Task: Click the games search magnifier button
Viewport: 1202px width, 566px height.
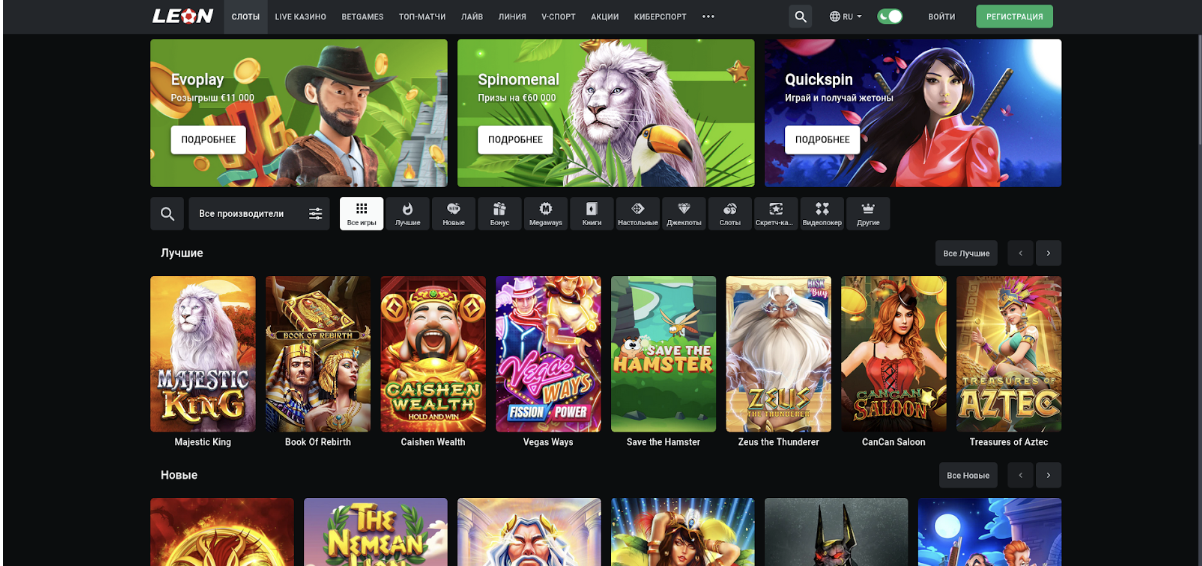Action: pos(167,214)
